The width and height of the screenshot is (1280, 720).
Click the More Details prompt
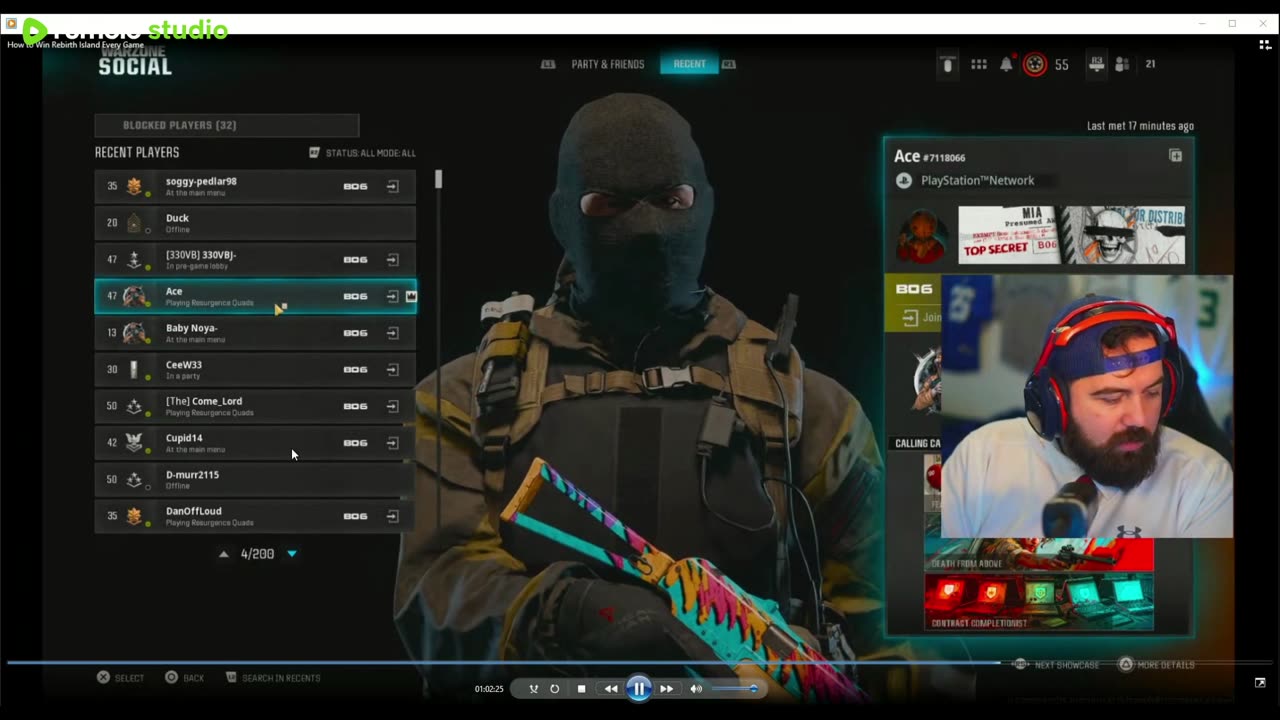(x=1157, y=665)
